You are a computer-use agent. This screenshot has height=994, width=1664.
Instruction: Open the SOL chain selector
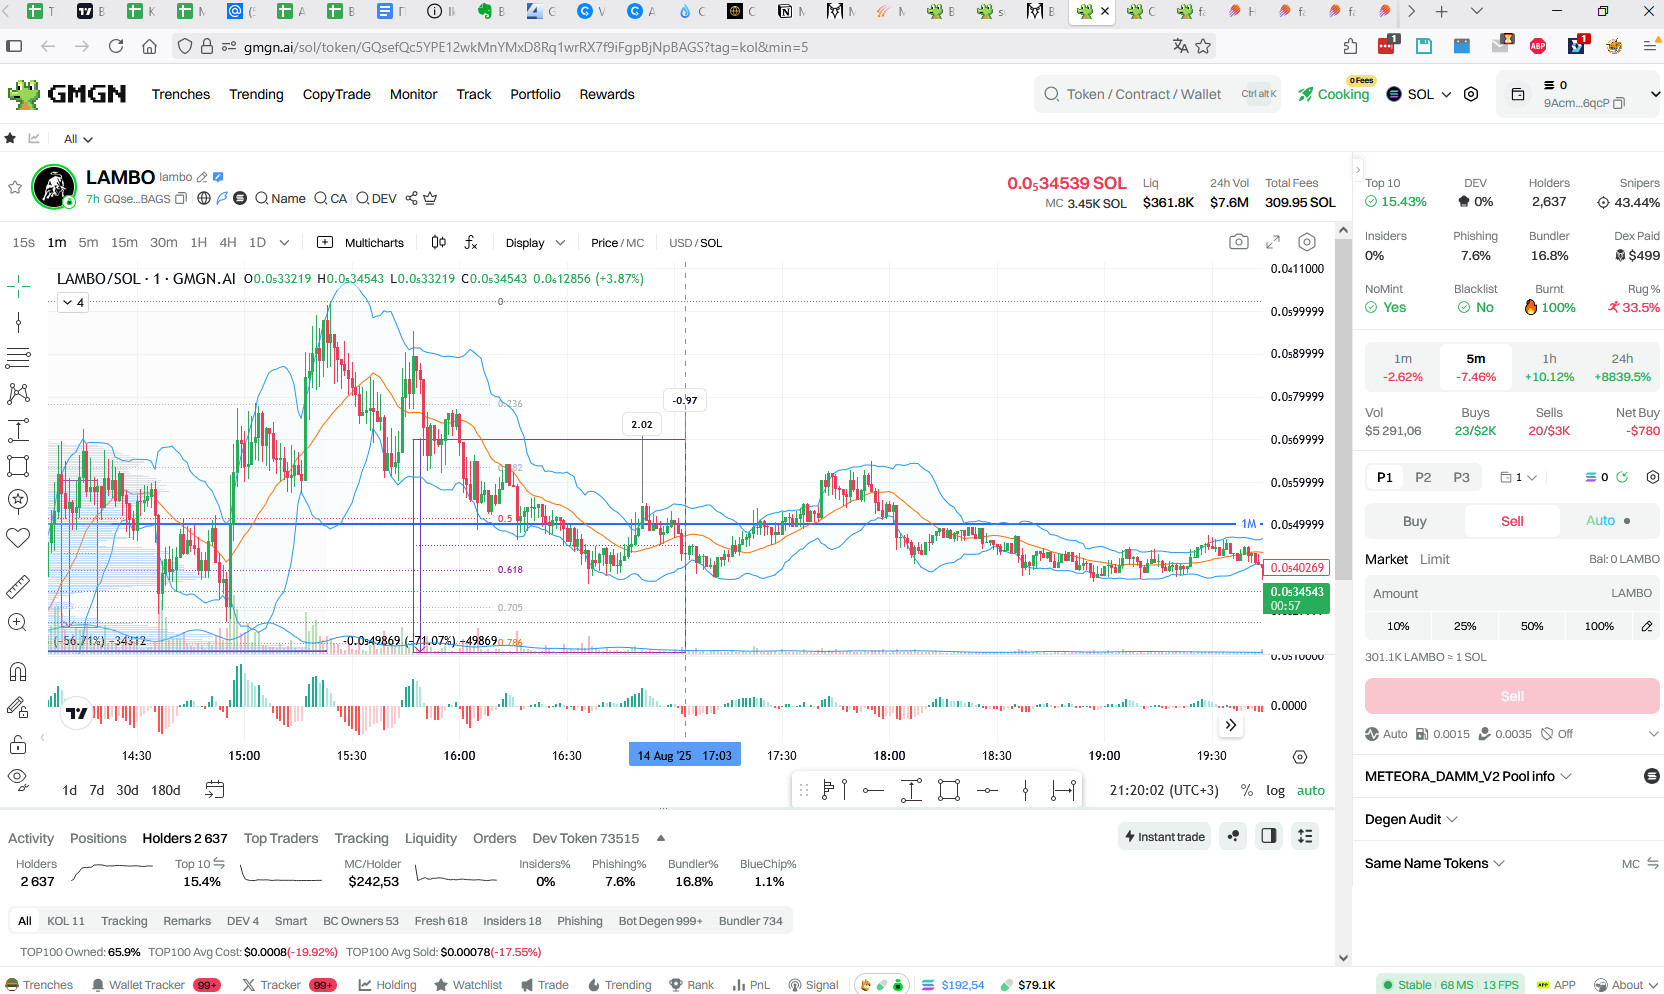coord(1419,94)
